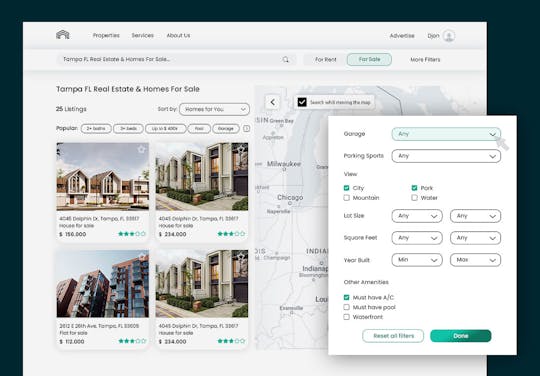The width and height of the screenshot is (540, 376).
Task: Uncheck the Park view checkbox
Action: pos(414,188)
